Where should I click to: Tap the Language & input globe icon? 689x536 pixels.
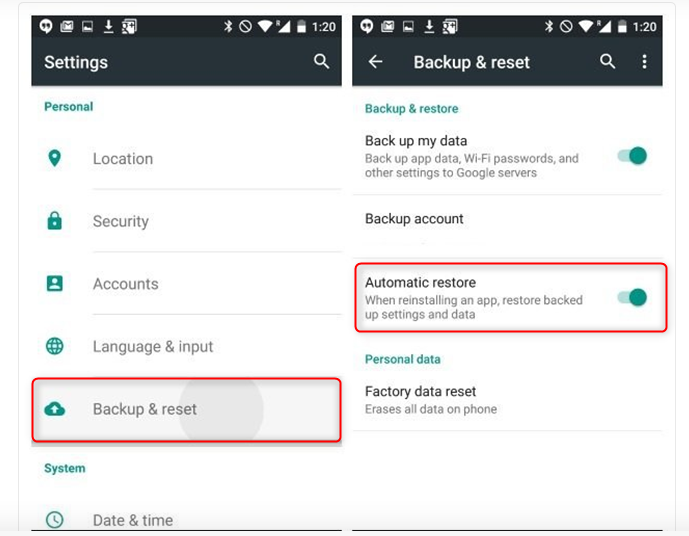[x=54, y=346]
